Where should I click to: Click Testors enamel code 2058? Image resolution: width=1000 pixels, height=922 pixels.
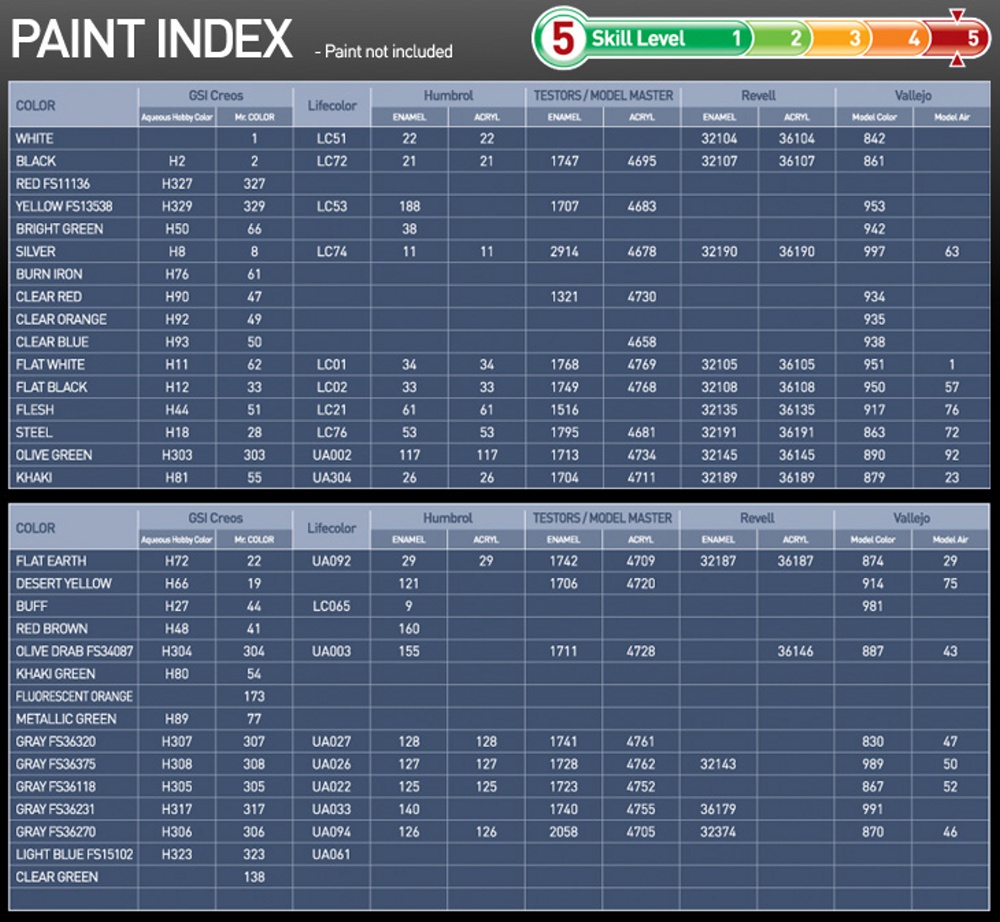pos(564,831)
